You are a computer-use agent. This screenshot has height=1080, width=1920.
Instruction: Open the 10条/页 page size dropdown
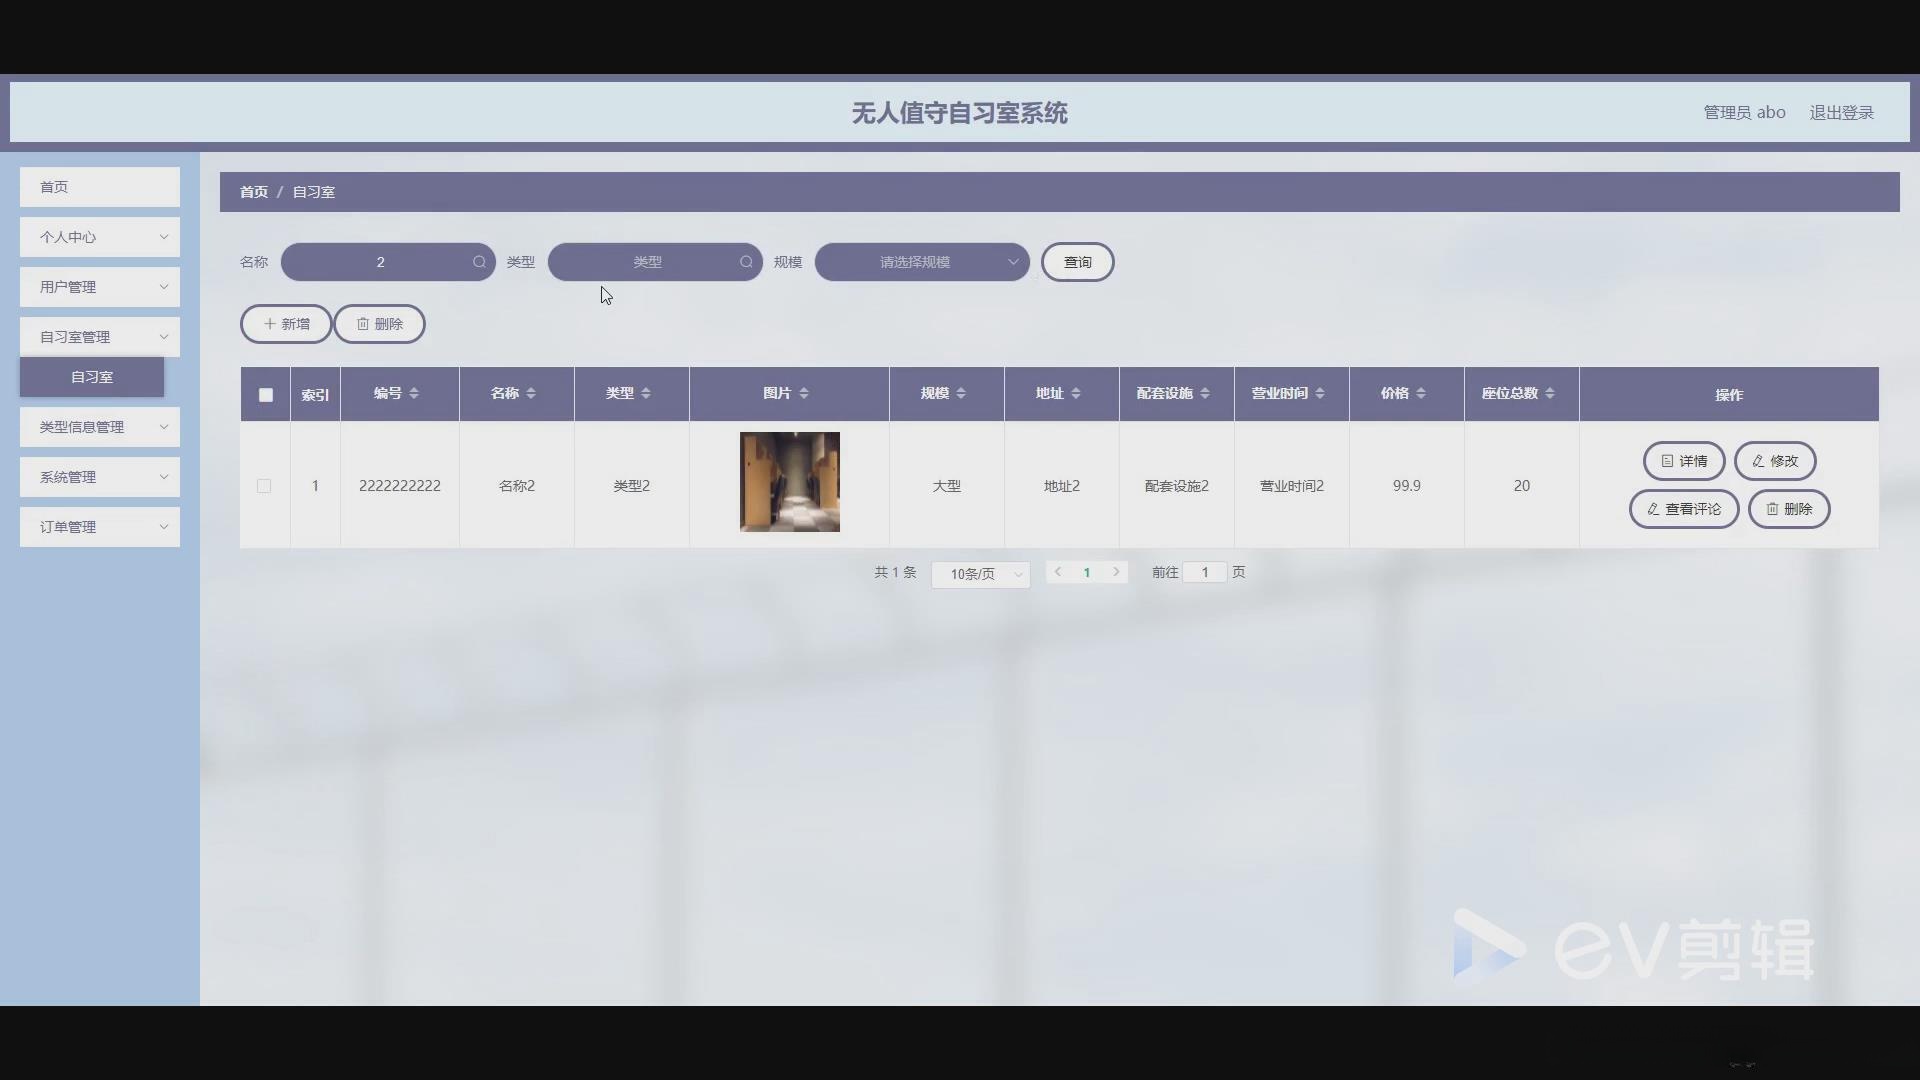tap(980, 574)
